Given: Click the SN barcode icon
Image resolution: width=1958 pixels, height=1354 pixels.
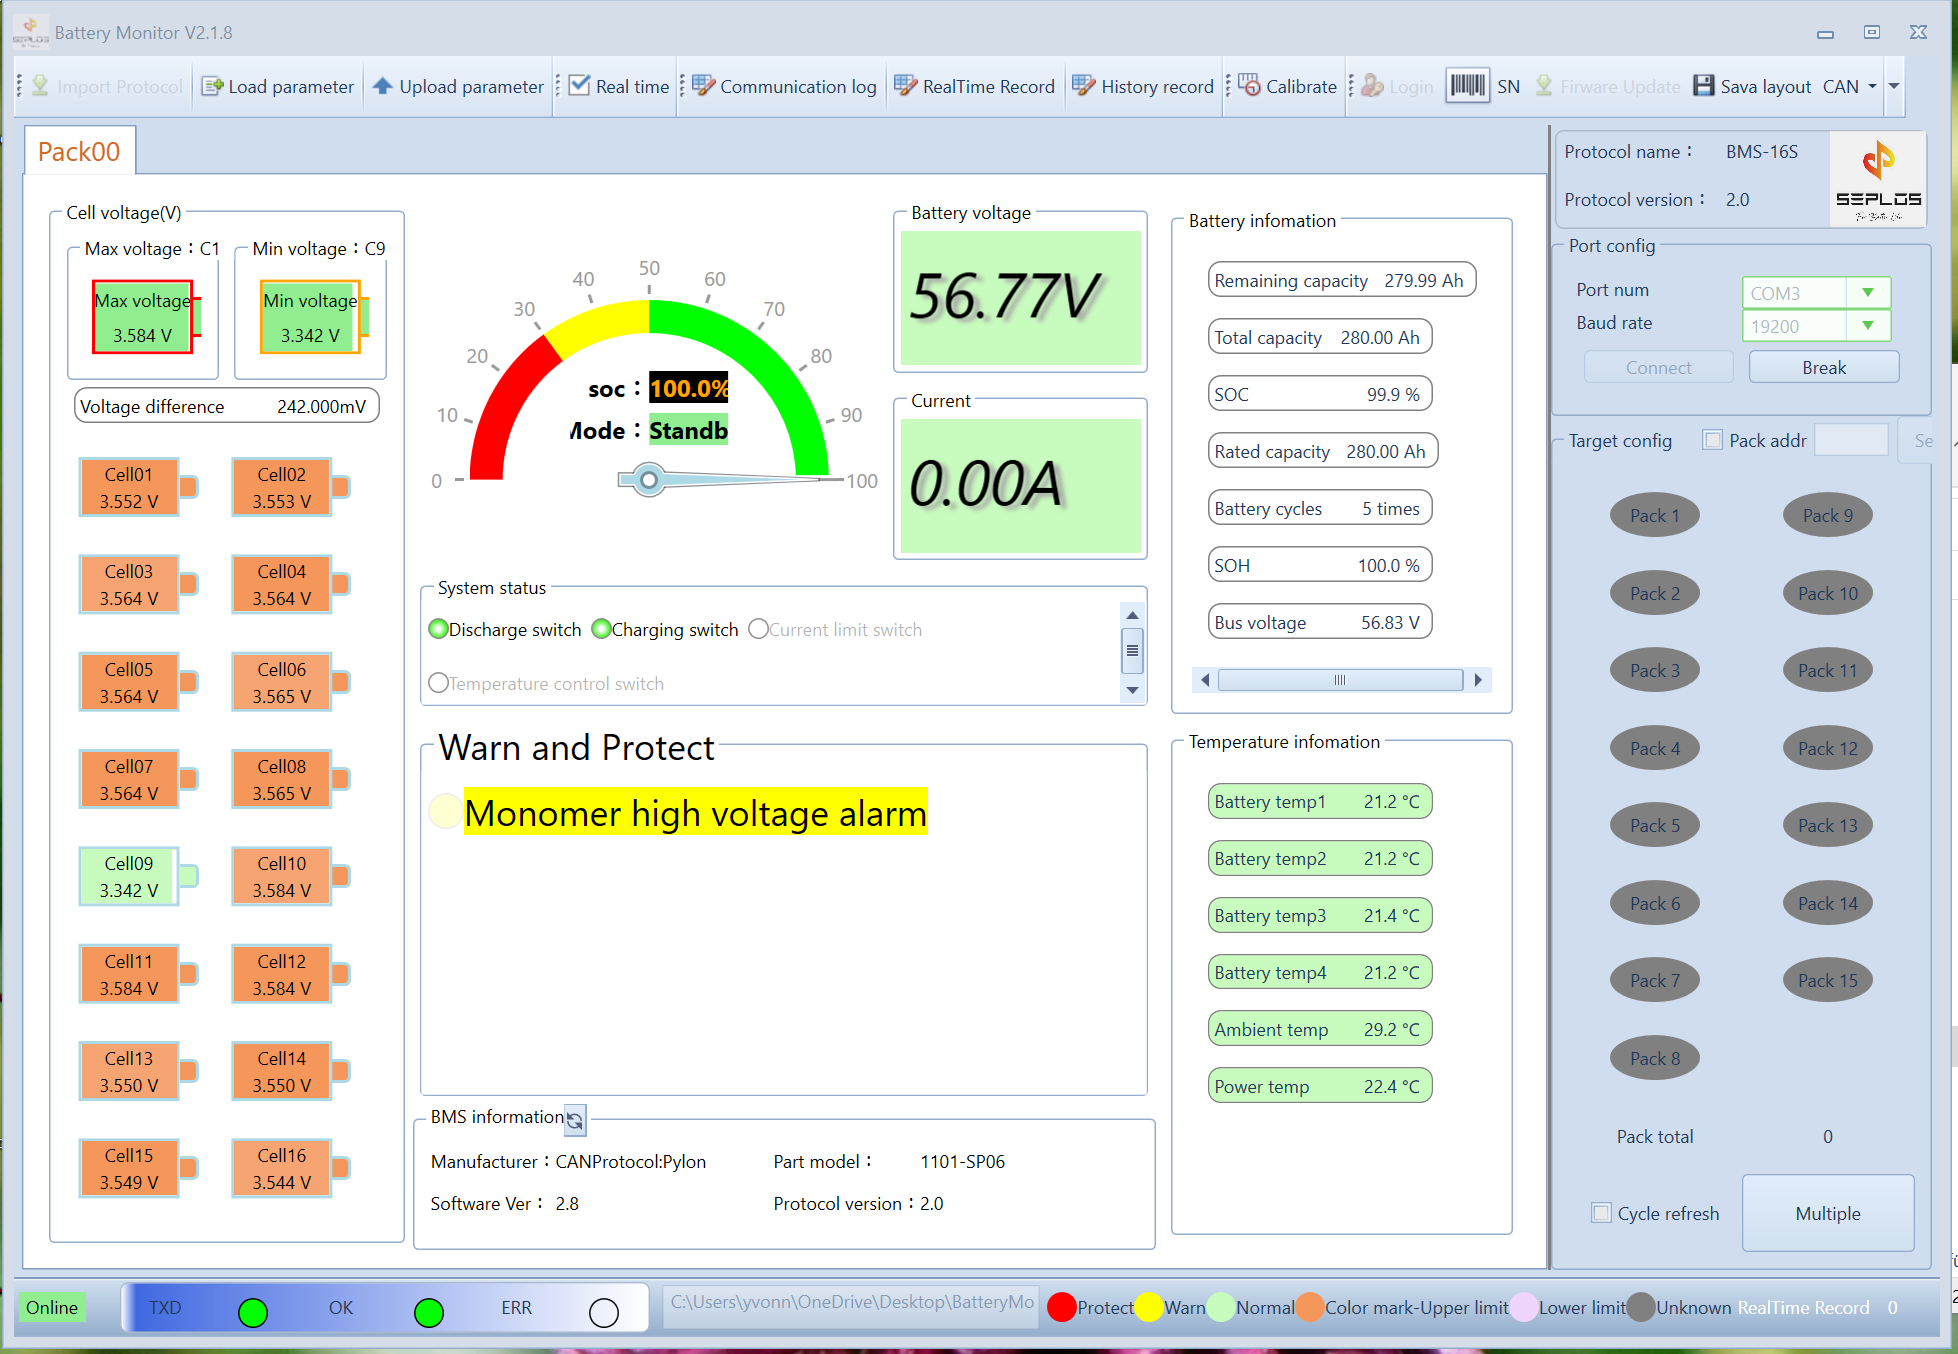Looking at the screenshot, I should [x=1467, y=86].
